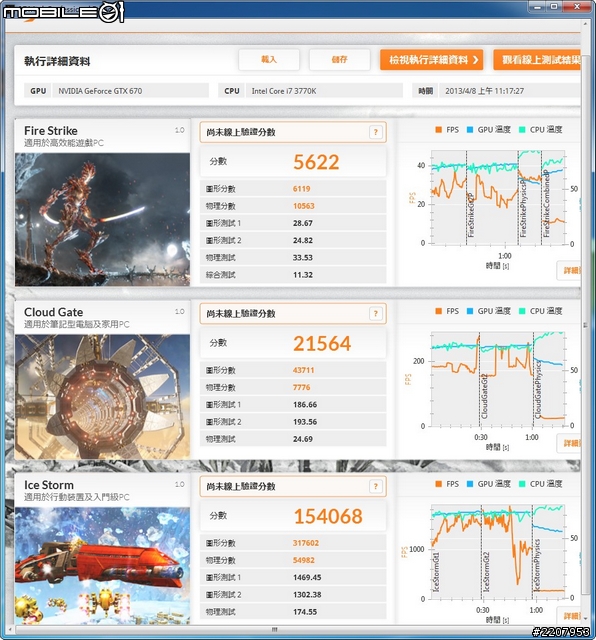
Task: Click Ice Storm graphics test 2 value 1302.38
Action: (307, 594)
